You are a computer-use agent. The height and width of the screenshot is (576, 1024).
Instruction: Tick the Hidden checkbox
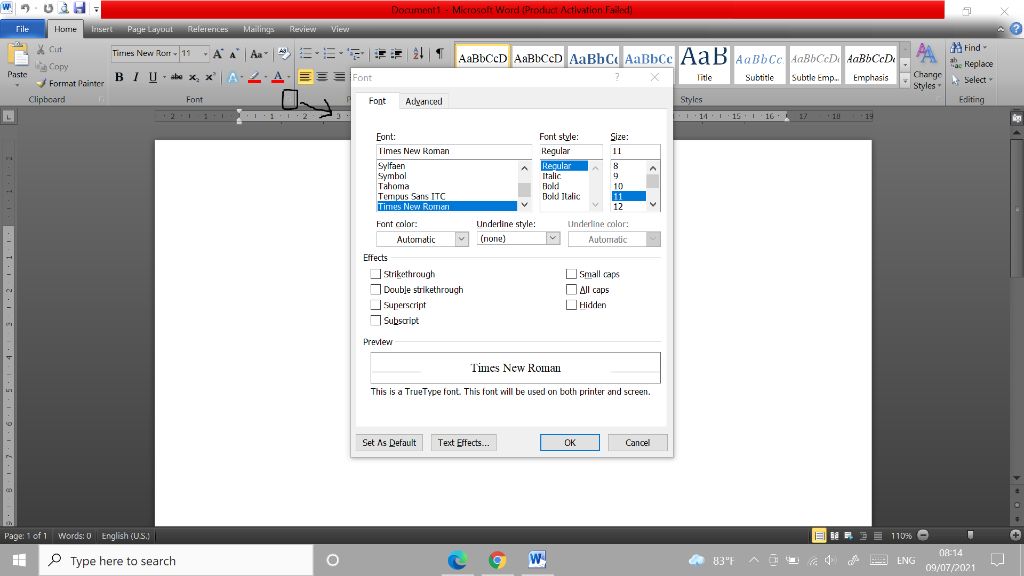571,305
